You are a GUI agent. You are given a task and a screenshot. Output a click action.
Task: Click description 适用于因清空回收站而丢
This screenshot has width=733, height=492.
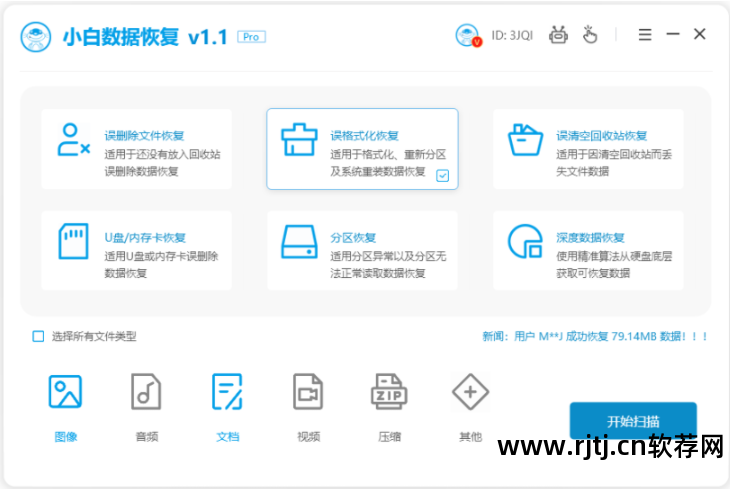tap(614, 154)
